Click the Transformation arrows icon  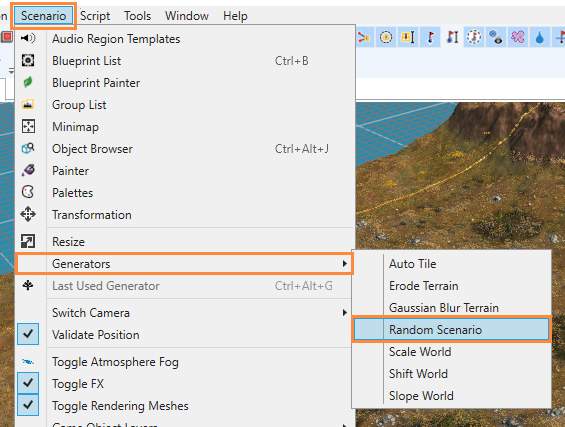(28, 214)
